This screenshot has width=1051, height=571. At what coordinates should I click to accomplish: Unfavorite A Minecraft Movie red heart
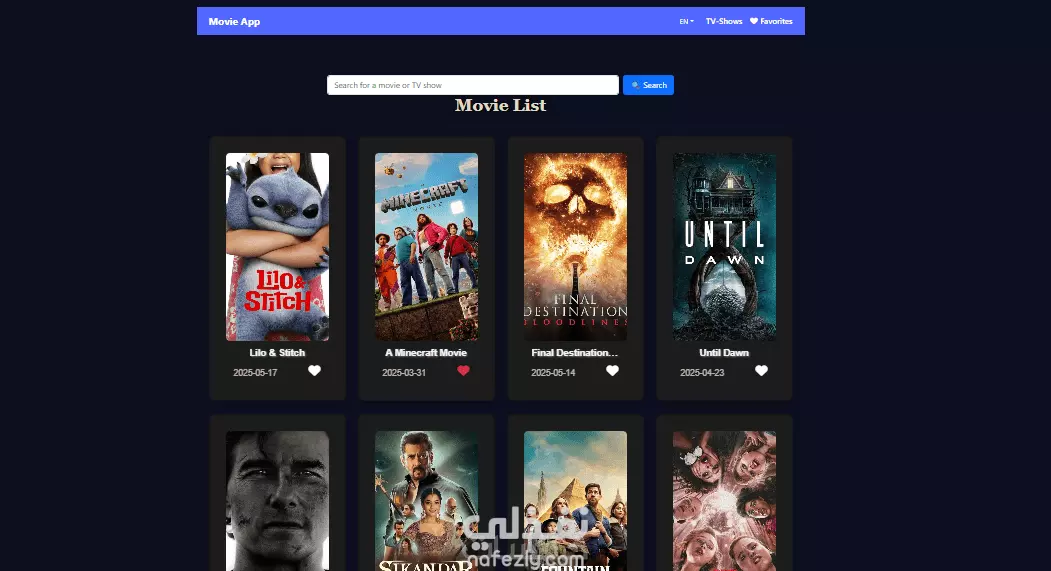coord(463,371)
